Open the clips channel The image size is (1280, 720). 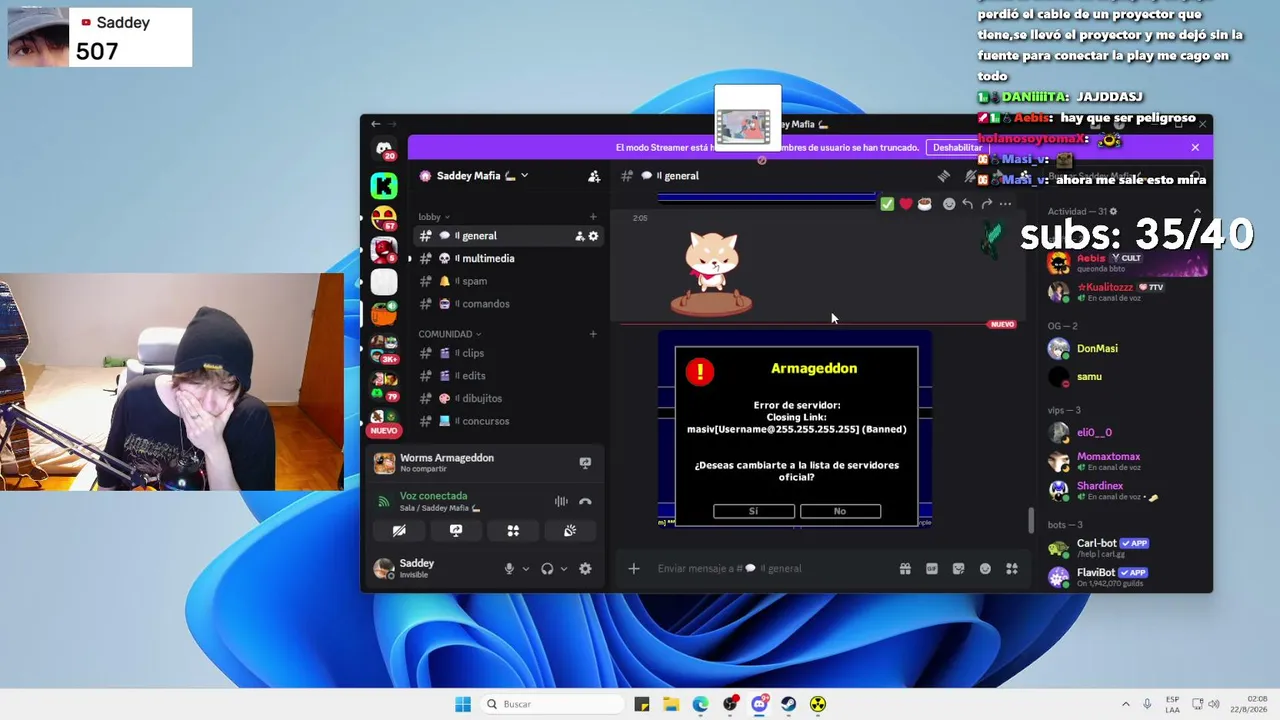pos(509,353)
